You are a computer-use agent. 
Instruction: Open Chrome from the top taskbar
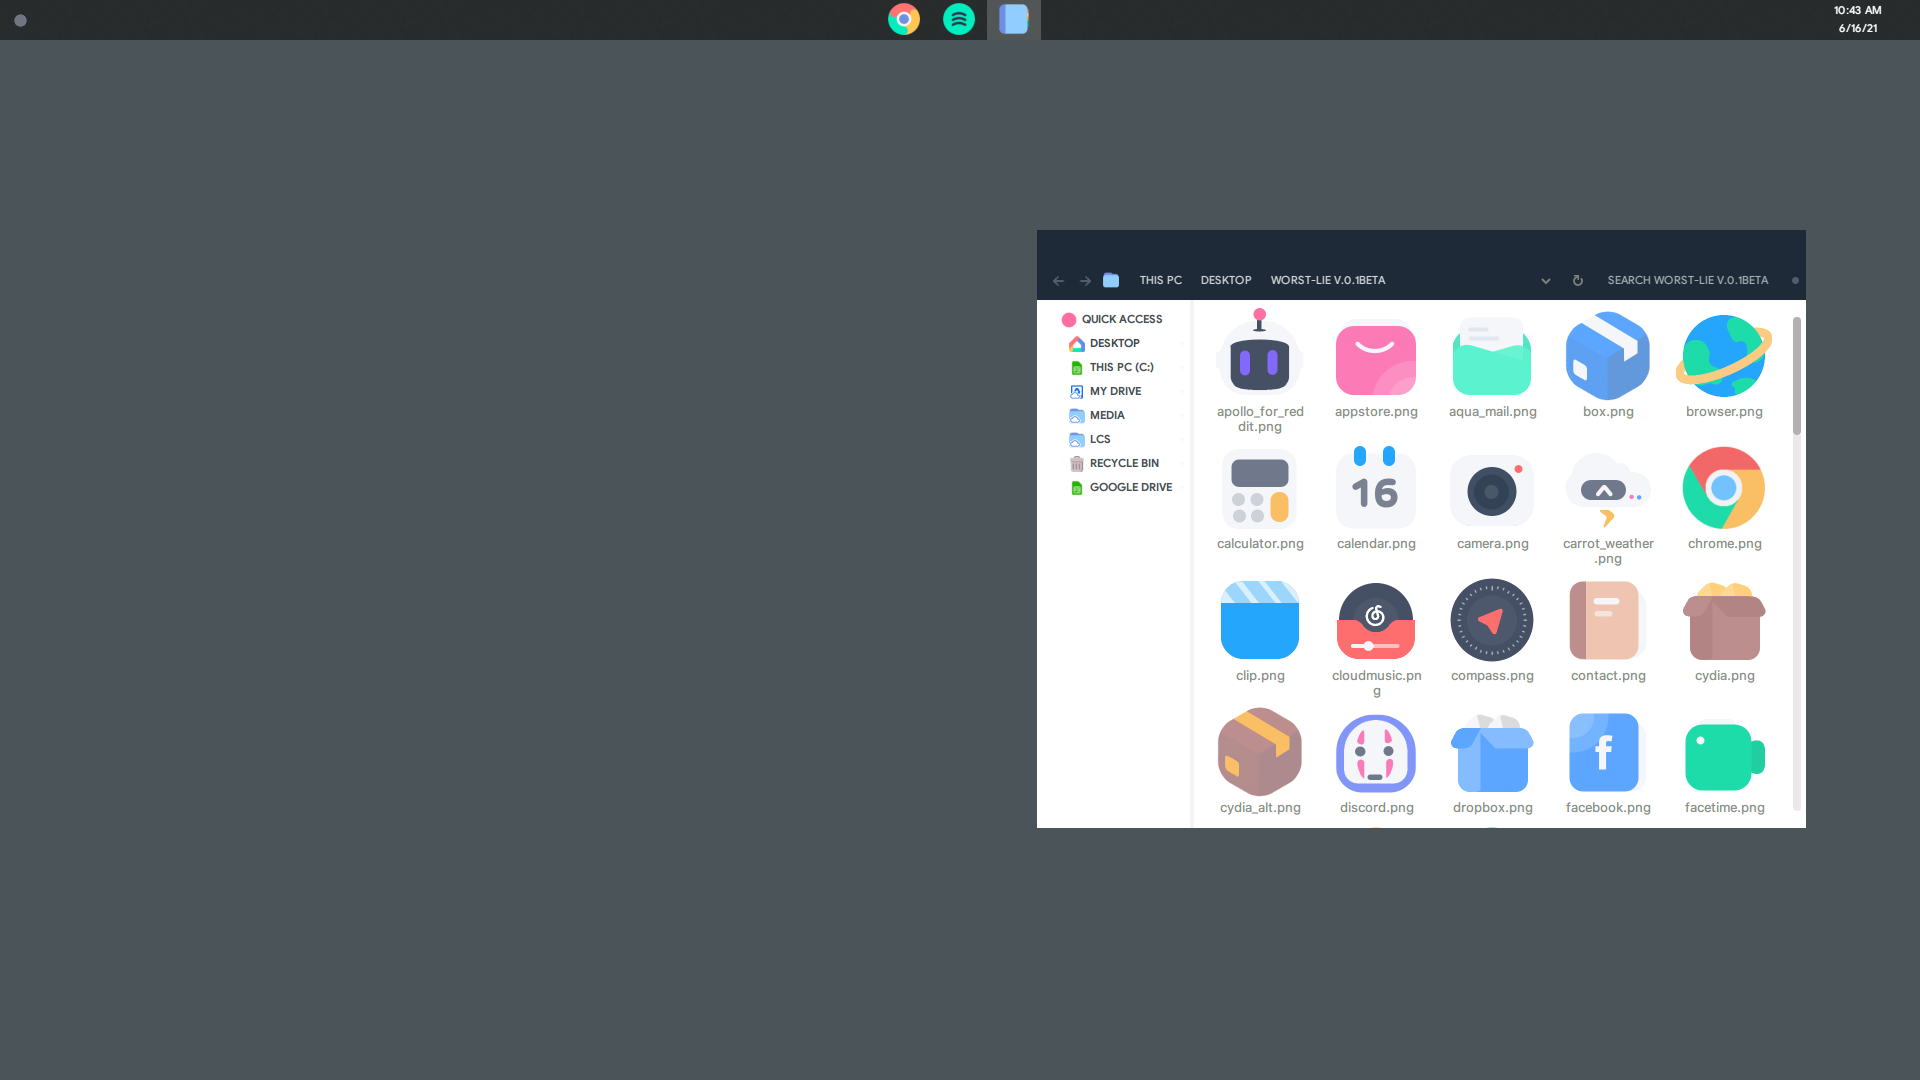click(x=904, y=19)
